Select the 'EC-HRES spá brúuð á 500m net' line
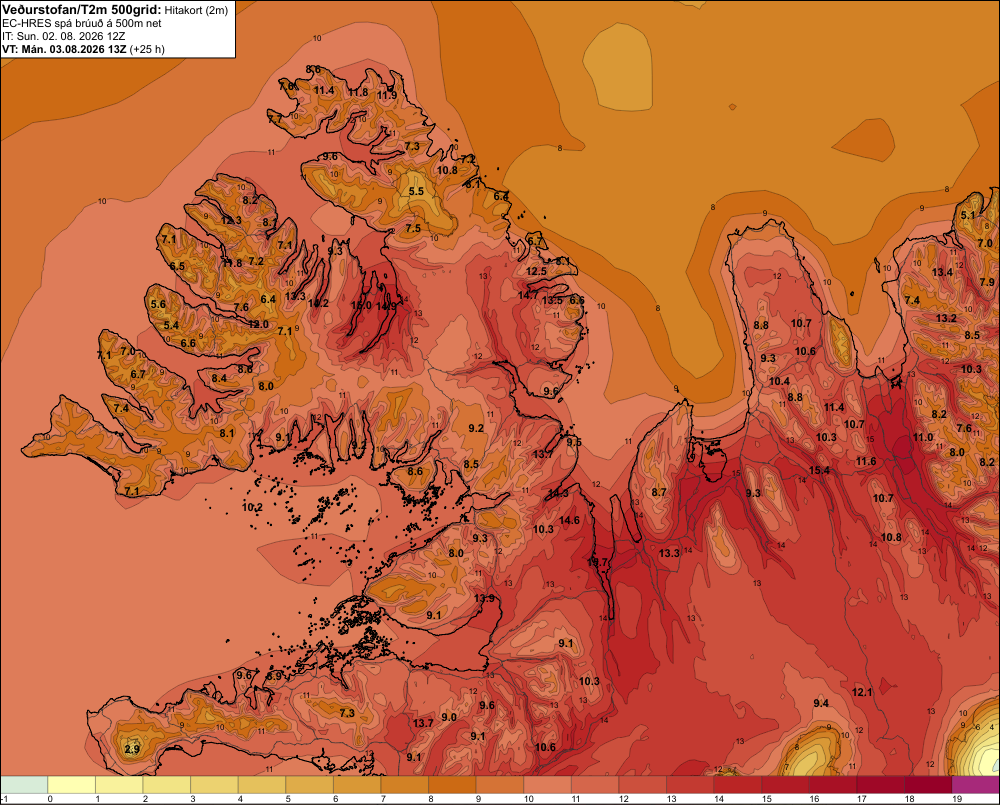Image resolution: width=1000 pixels, height=805 pixels. coord(82,23)
